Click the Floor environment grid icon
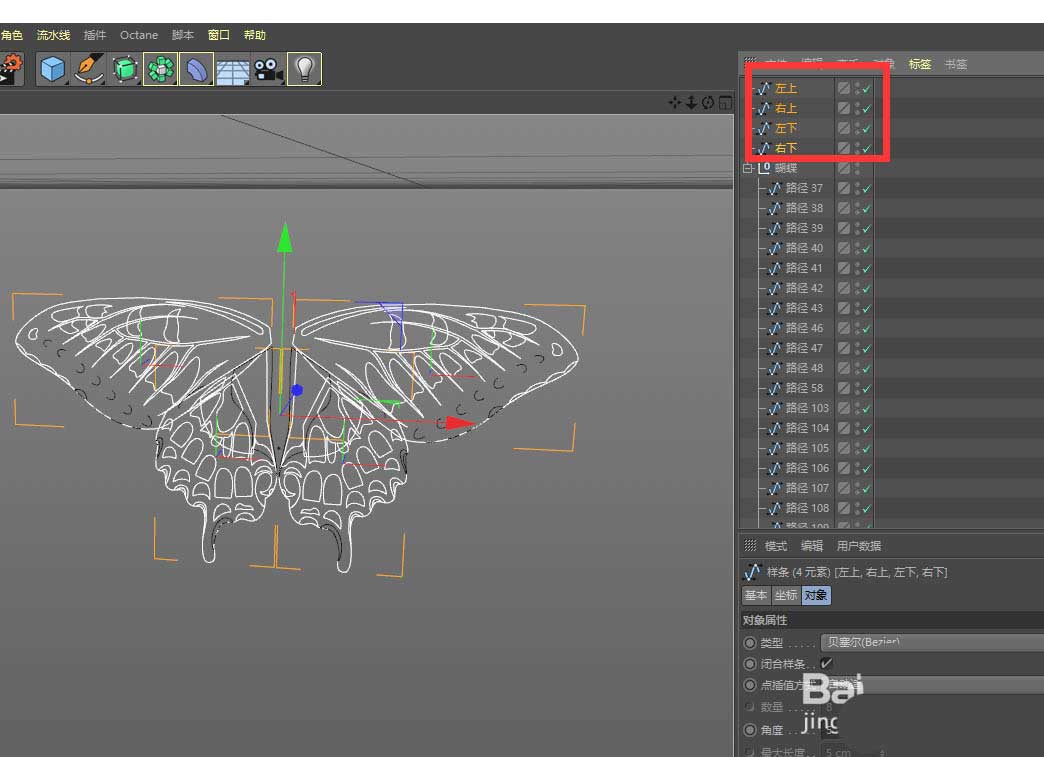1044x757 pixels. 232,70
